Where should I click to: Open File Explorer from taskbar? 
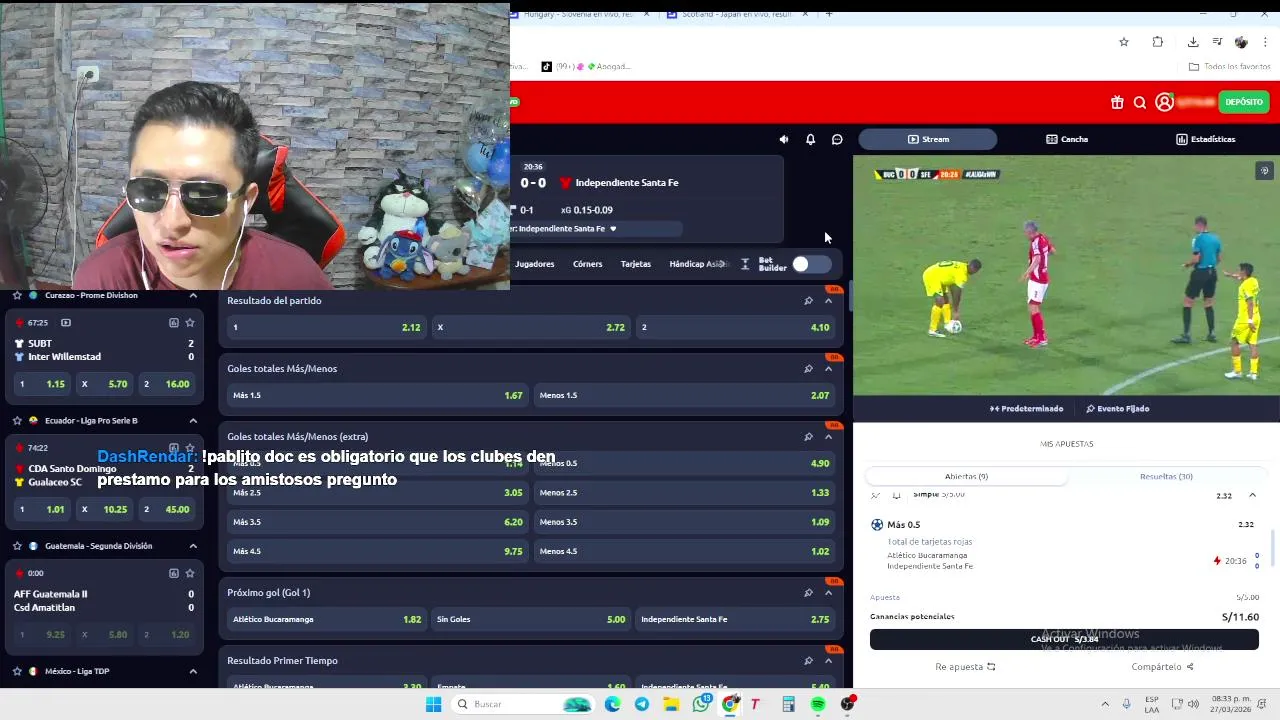[x=671, y=704]
